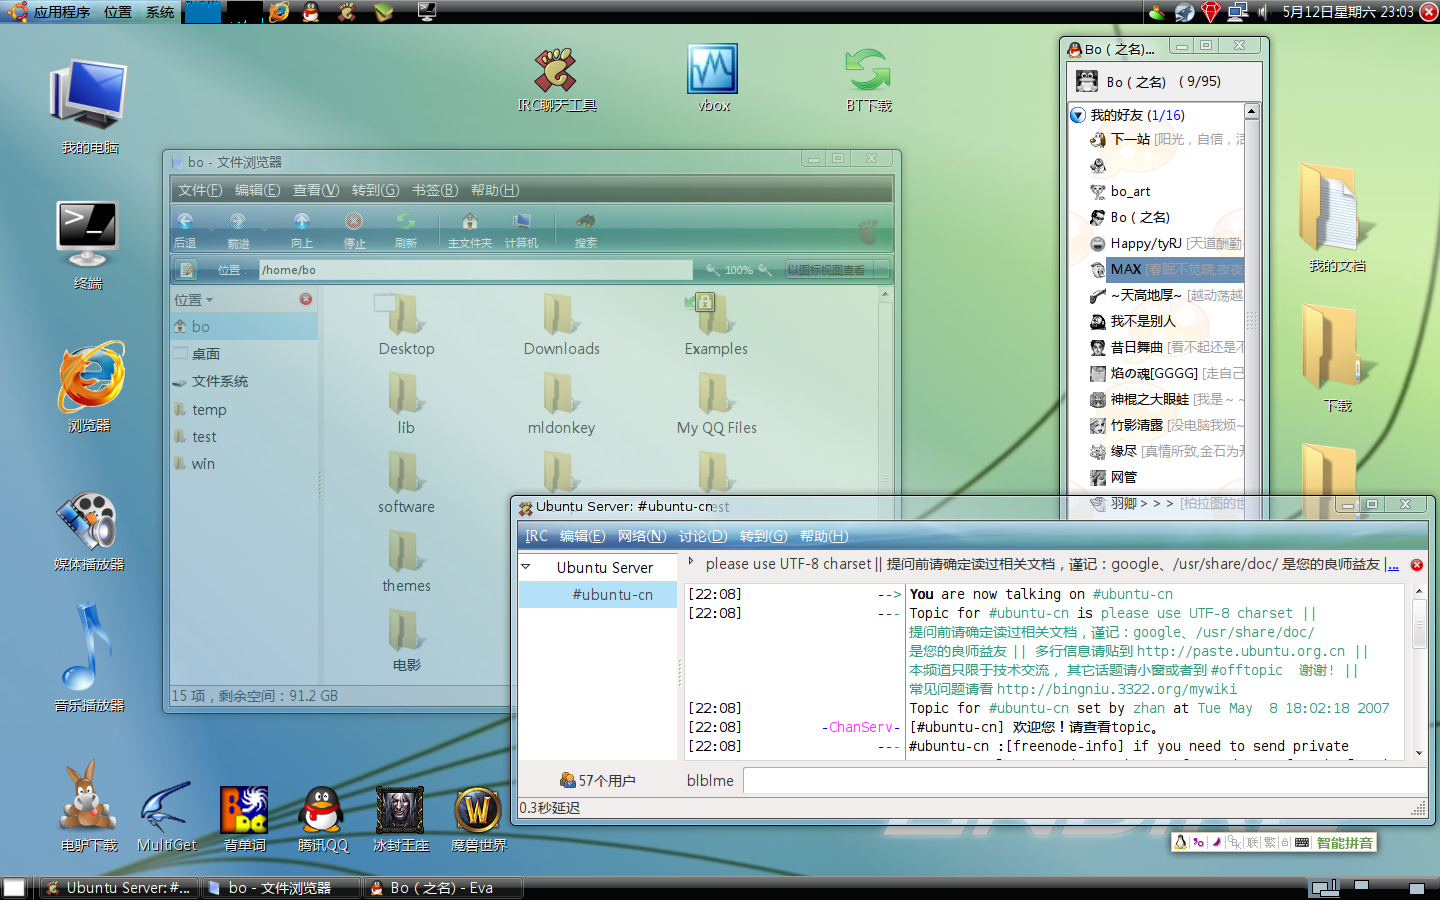Open the vbox desktop icon
The height and width of the screenshot is (900, 1440).
pos(713,80)
